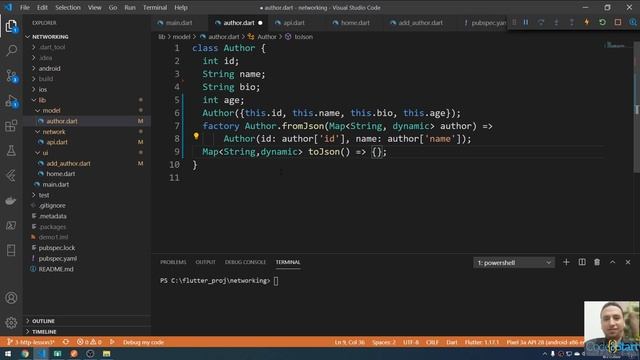Change Dart language mode in status bar
Viewport: 640px width, 360px height.
[451, 342]
